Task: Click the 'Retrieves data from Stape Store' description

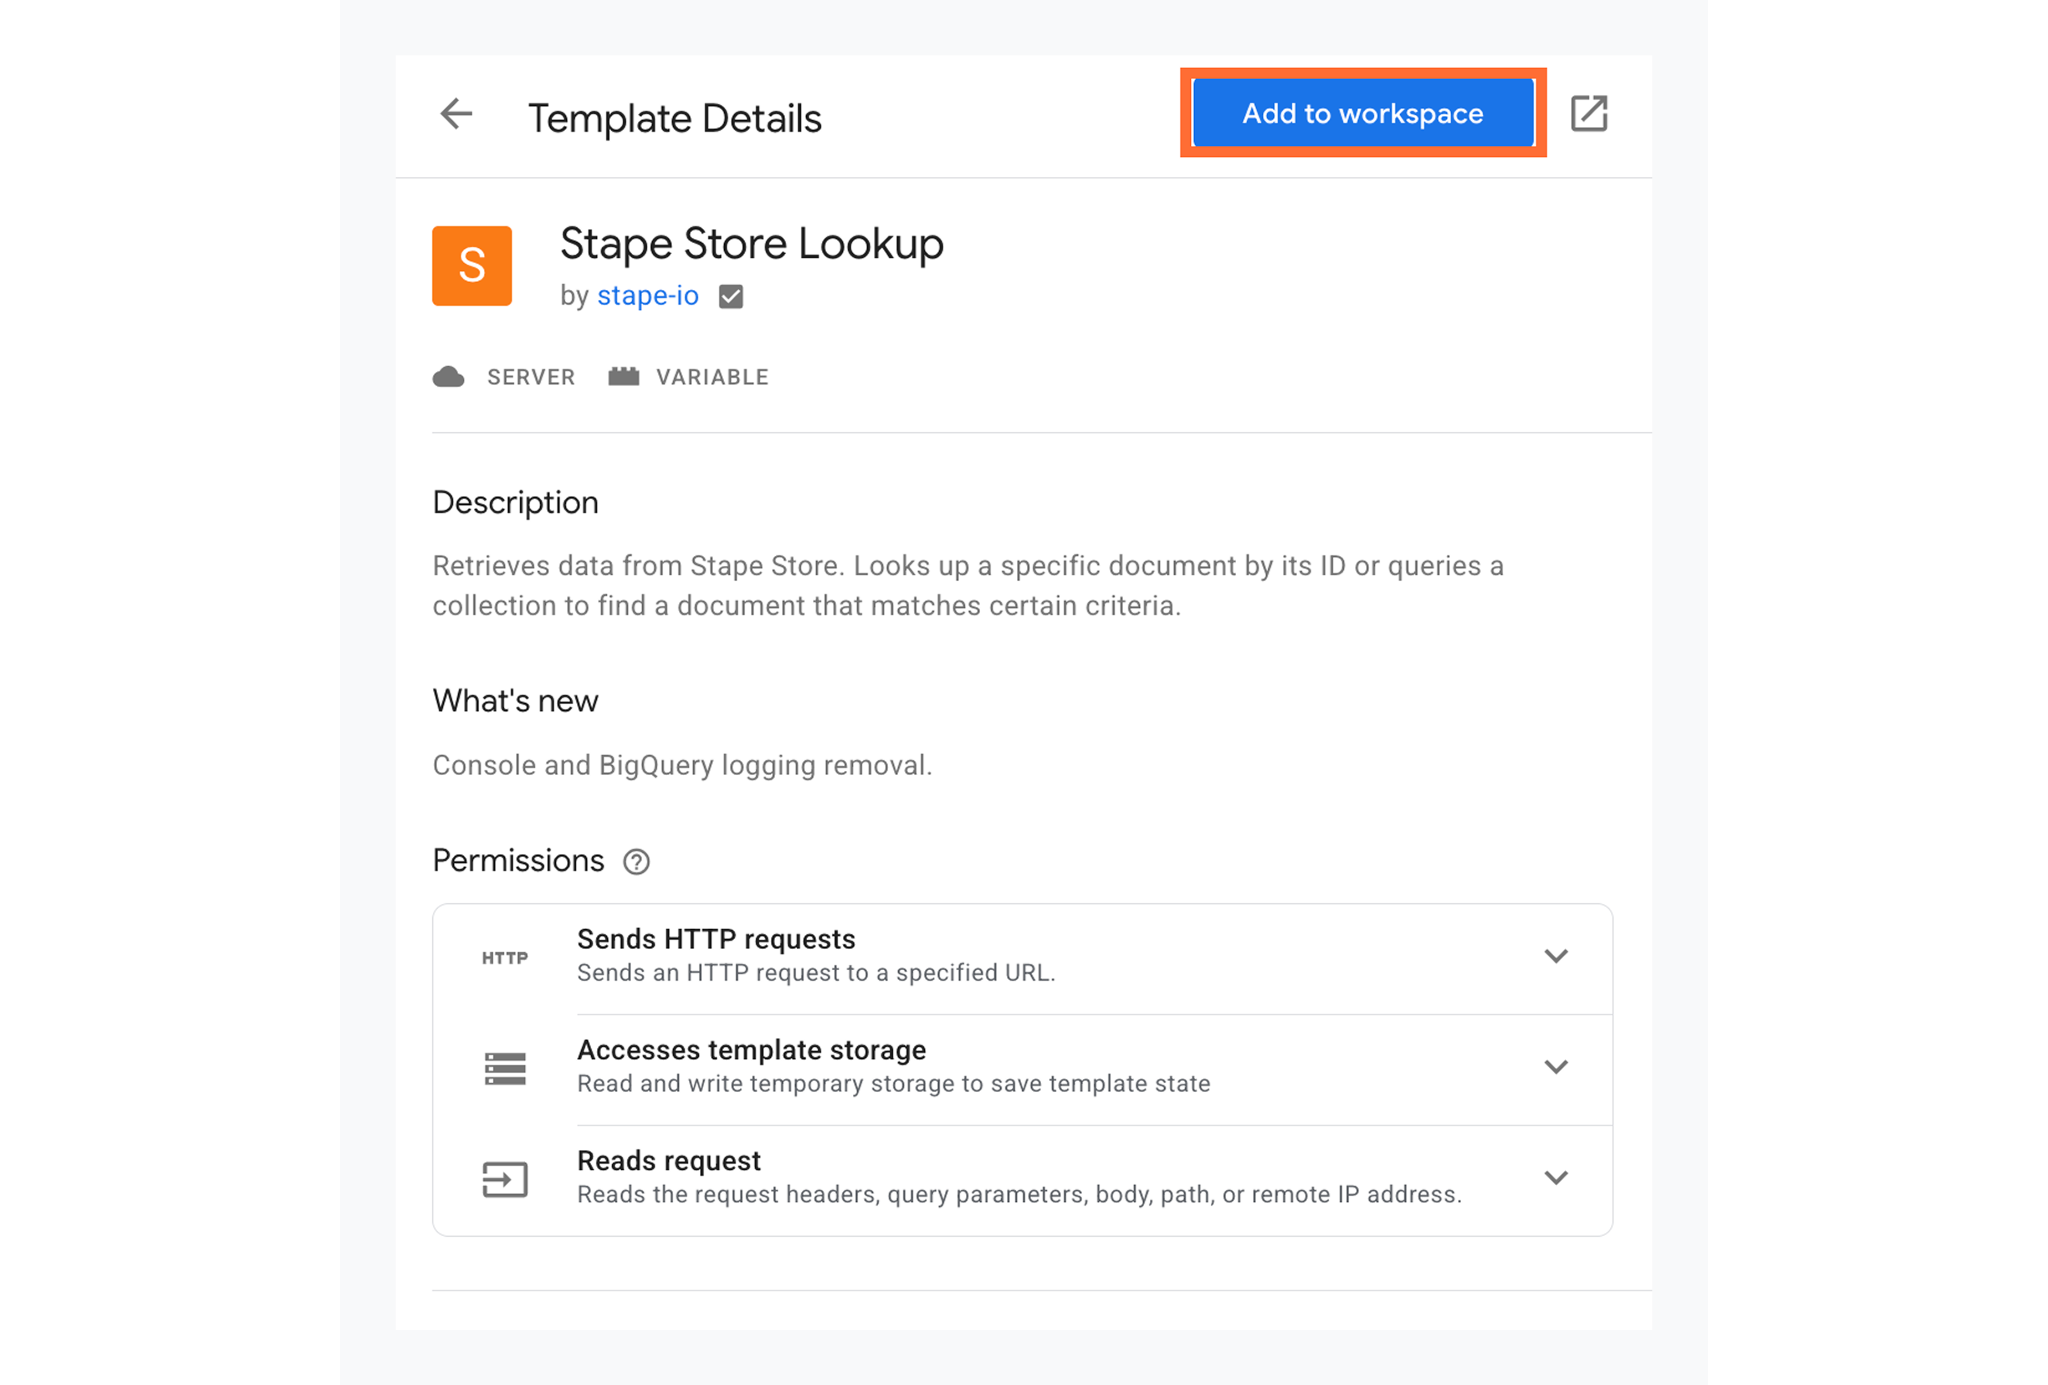Action: click(968, 586)
